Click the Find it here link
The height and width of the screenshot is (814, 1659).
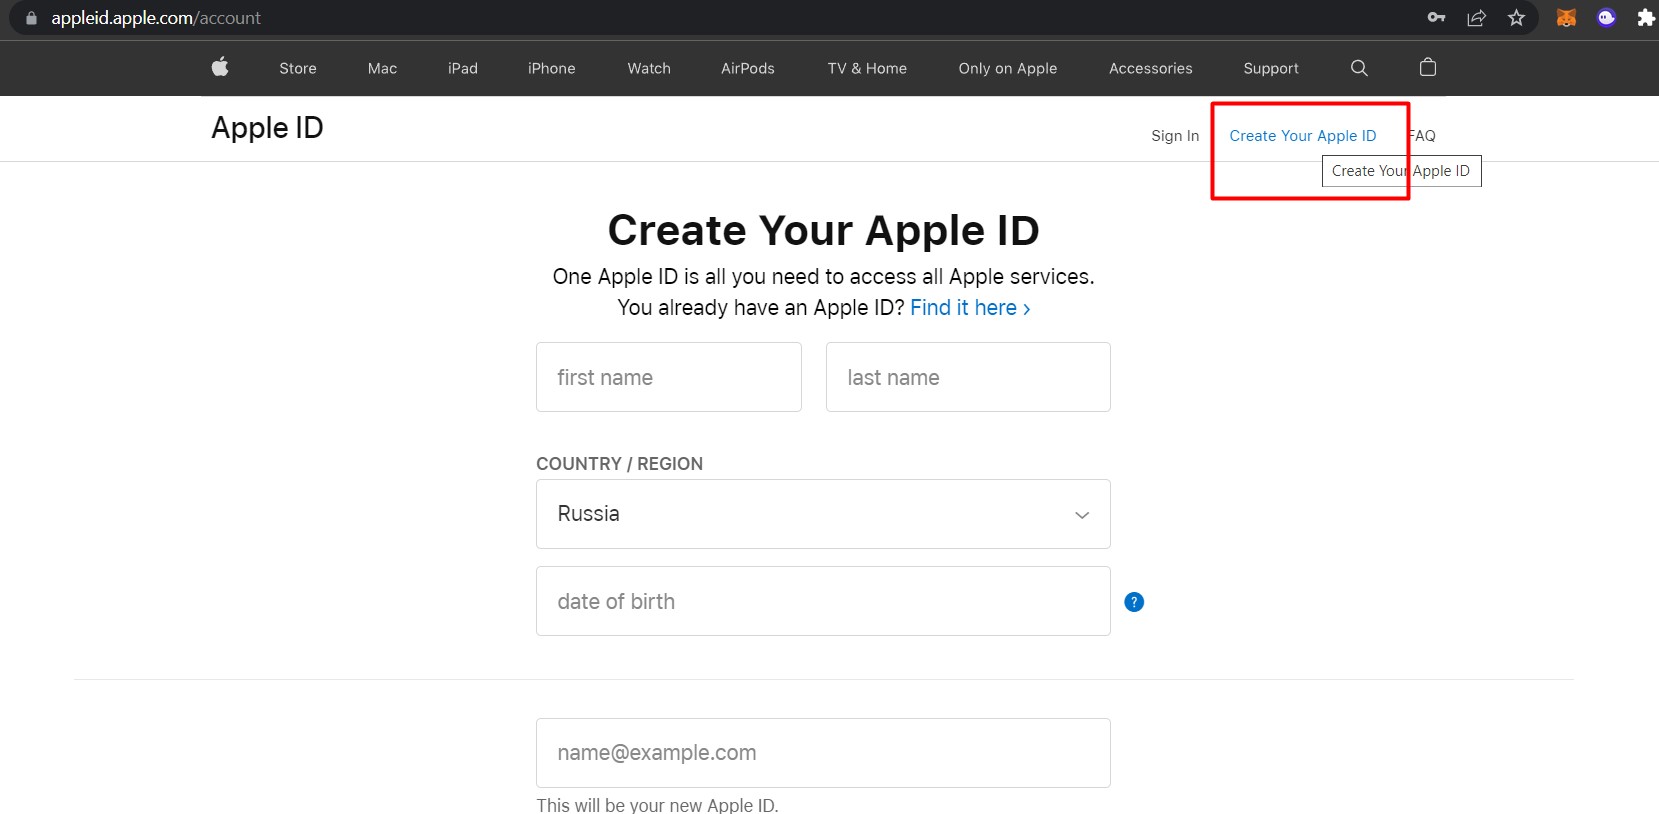[970, 308]
